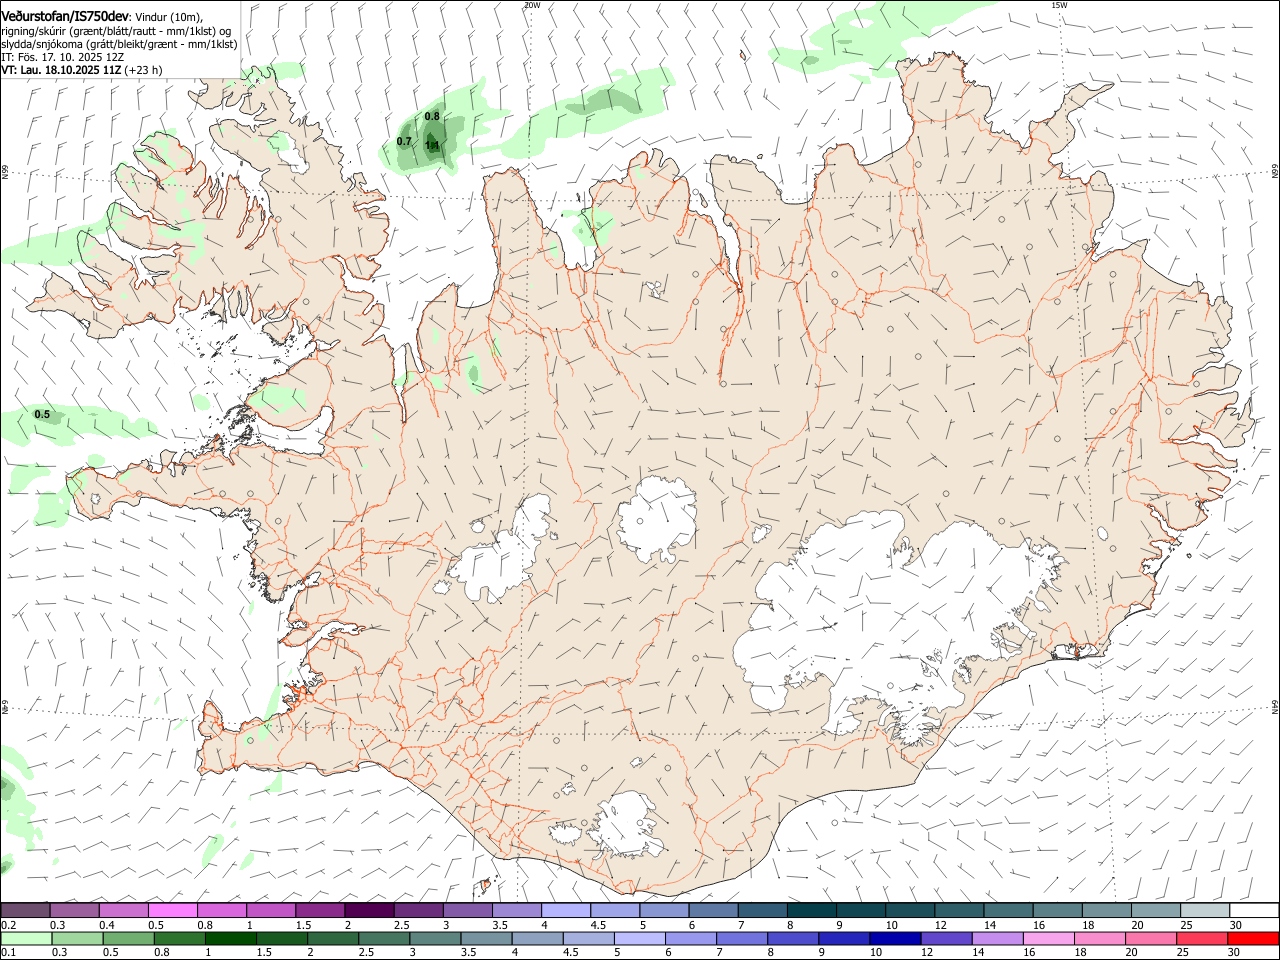
Task: Click the deep navy blue 10 swatch in bottom row
Action: click(x=895, y=938)
